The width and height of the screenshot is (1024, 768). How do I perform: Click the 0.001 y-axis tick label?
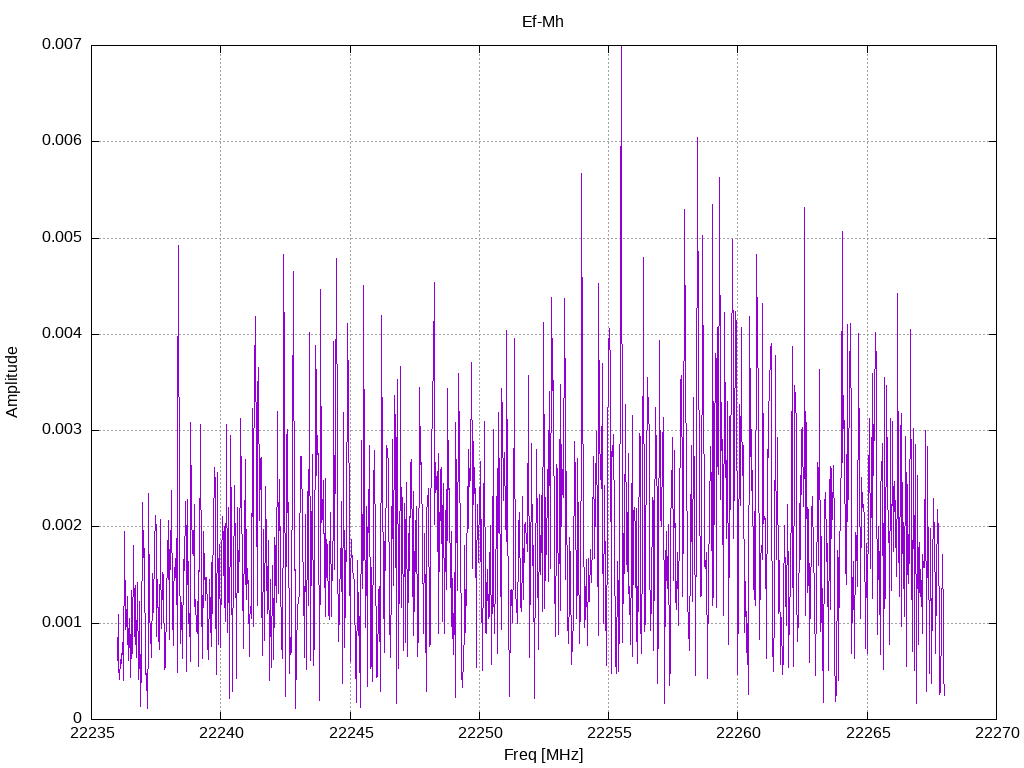point(62,622)
